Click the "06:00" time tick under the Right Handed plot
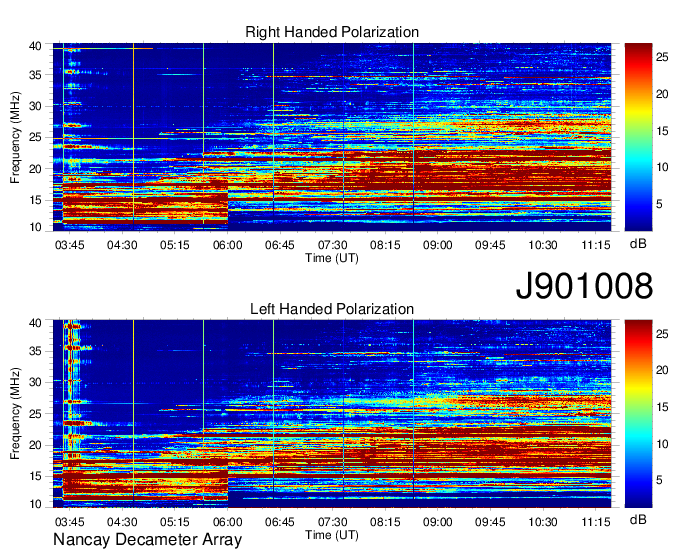The image size is (680, 552). pyautogui.click(x=227, y=245)
